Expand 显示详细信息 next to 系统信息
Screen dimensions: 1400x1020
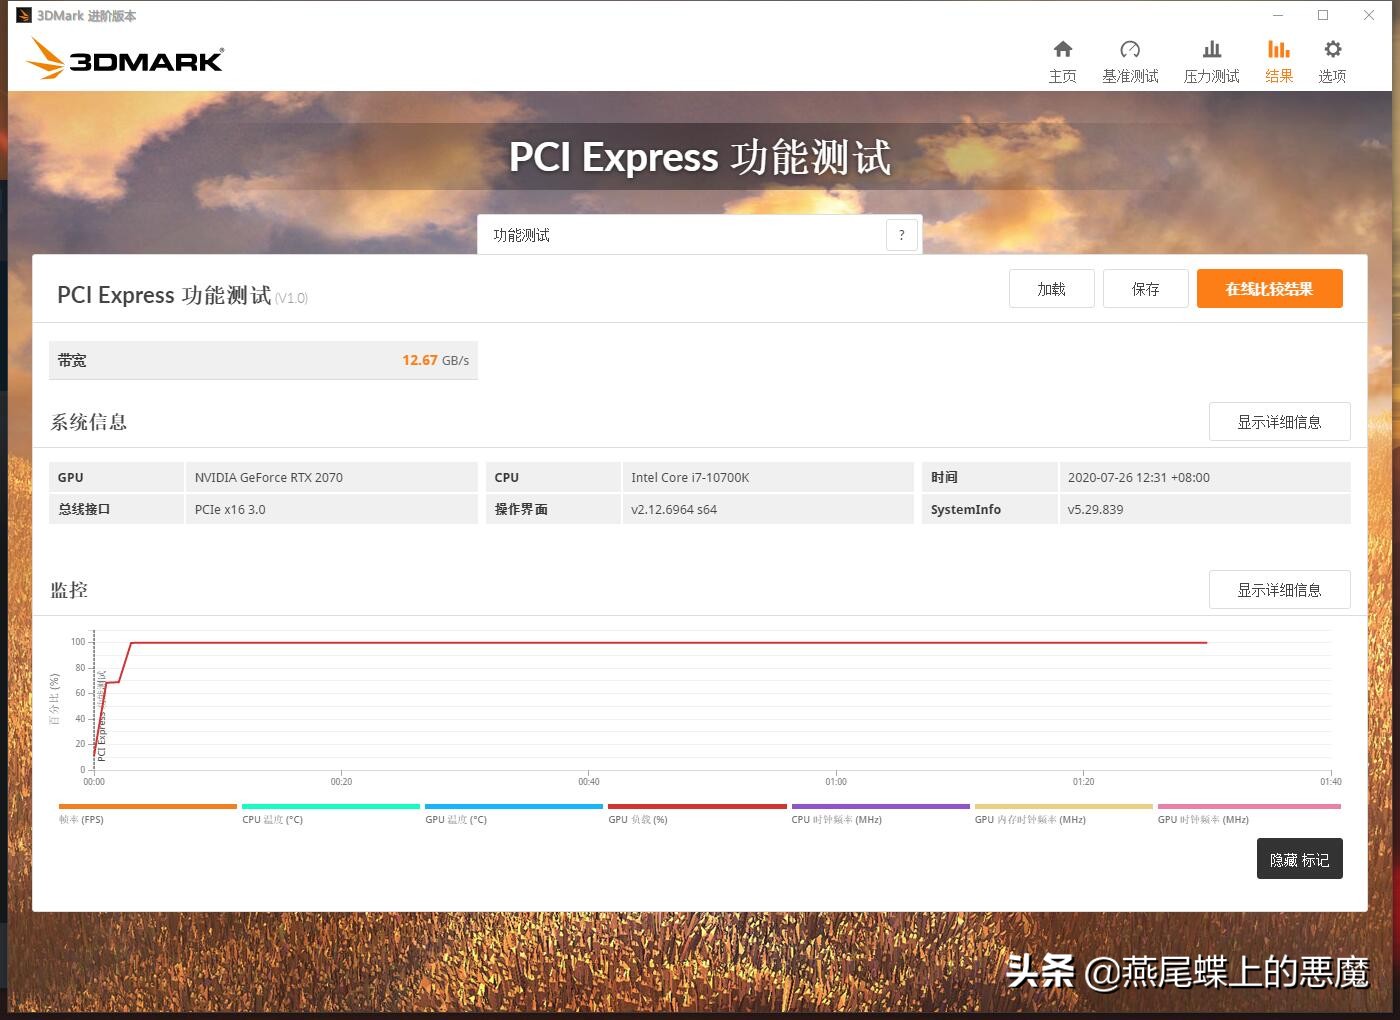(1279, 421)
